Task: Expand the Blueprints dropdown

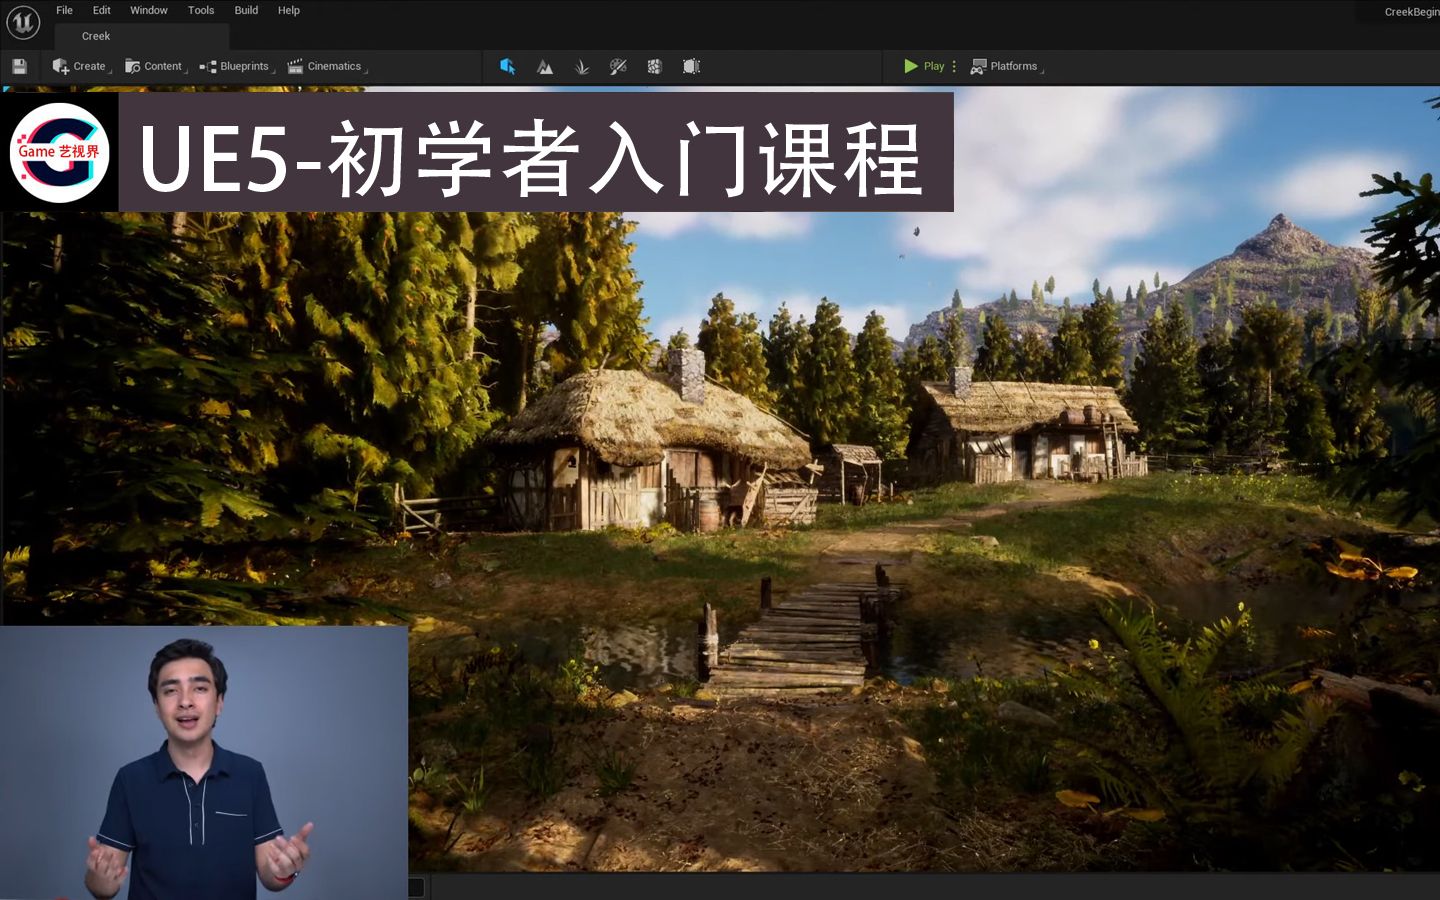Action: pyautogui.click(x=236, y=66)
